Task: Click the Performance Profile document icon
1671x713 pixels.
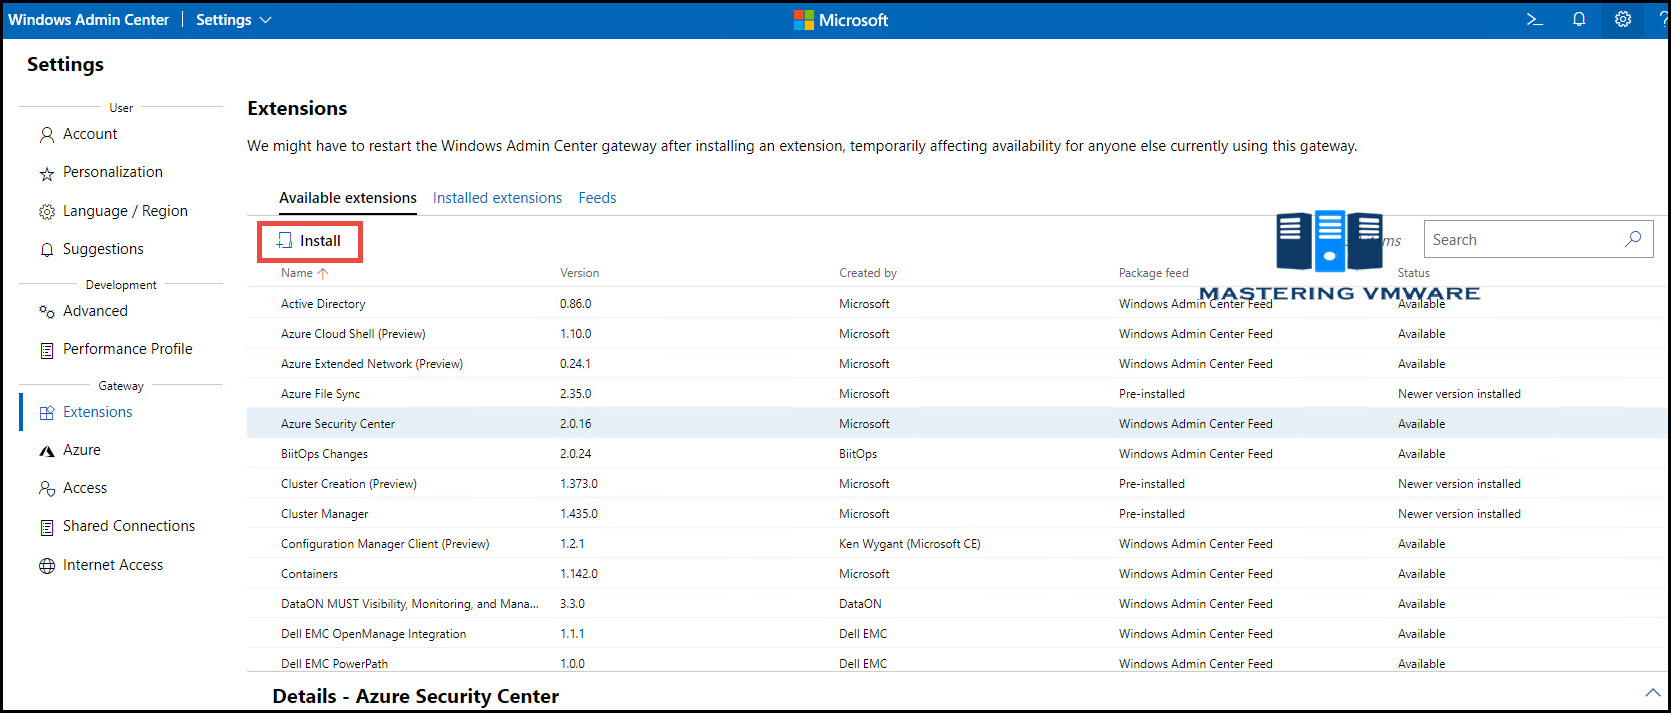Action: (47, 350)
